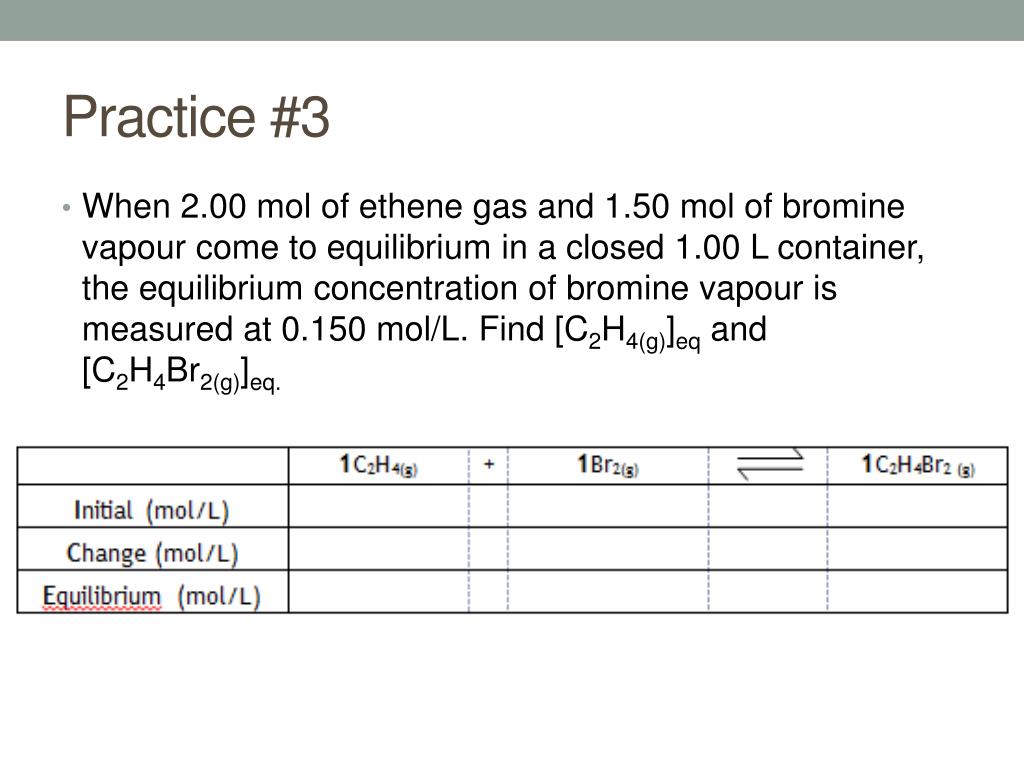
Task: Click the Equilibrium cell under C2H4Br2 column
Action: point(918,592)
